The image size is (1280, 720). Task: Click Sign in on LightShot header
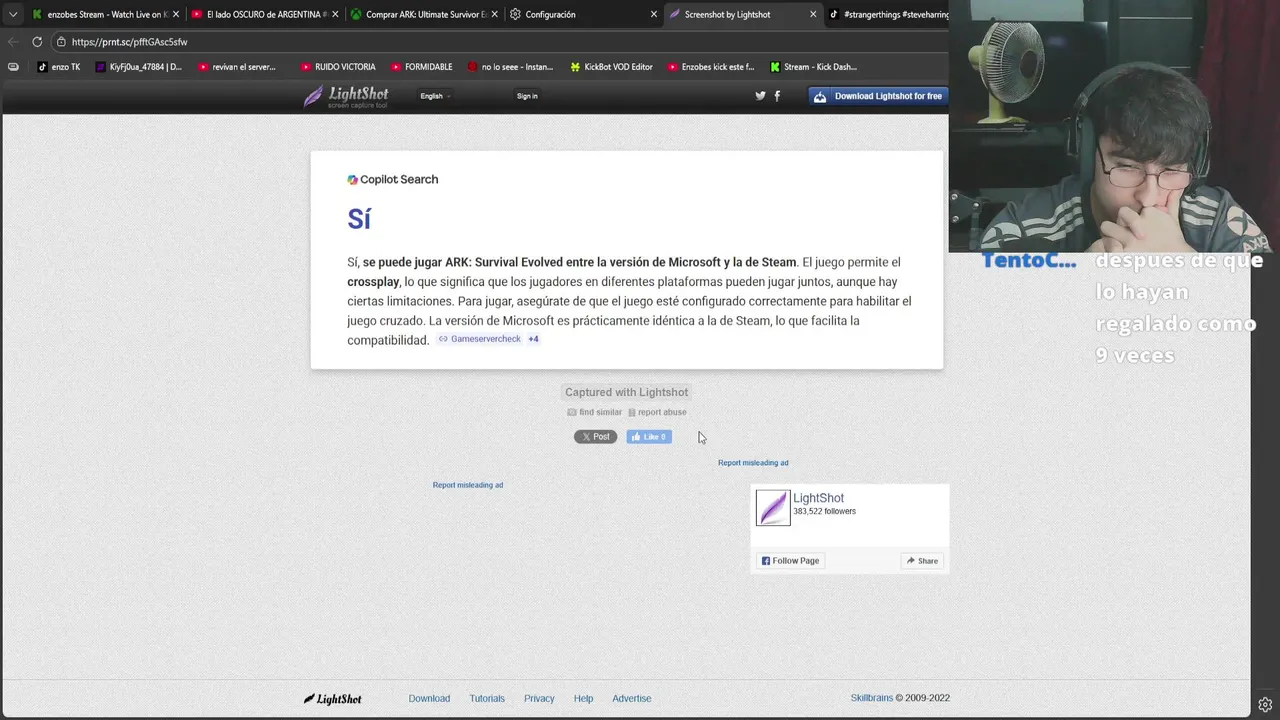click(x=527, y=96)
